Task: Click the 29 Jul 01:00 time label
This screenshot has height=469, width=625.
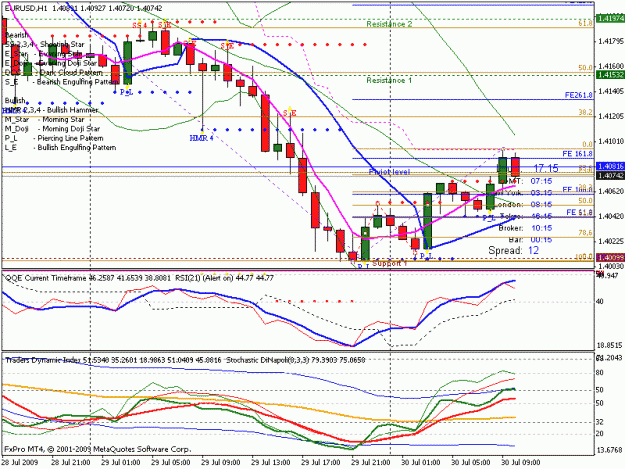Action: coord(121,462)
